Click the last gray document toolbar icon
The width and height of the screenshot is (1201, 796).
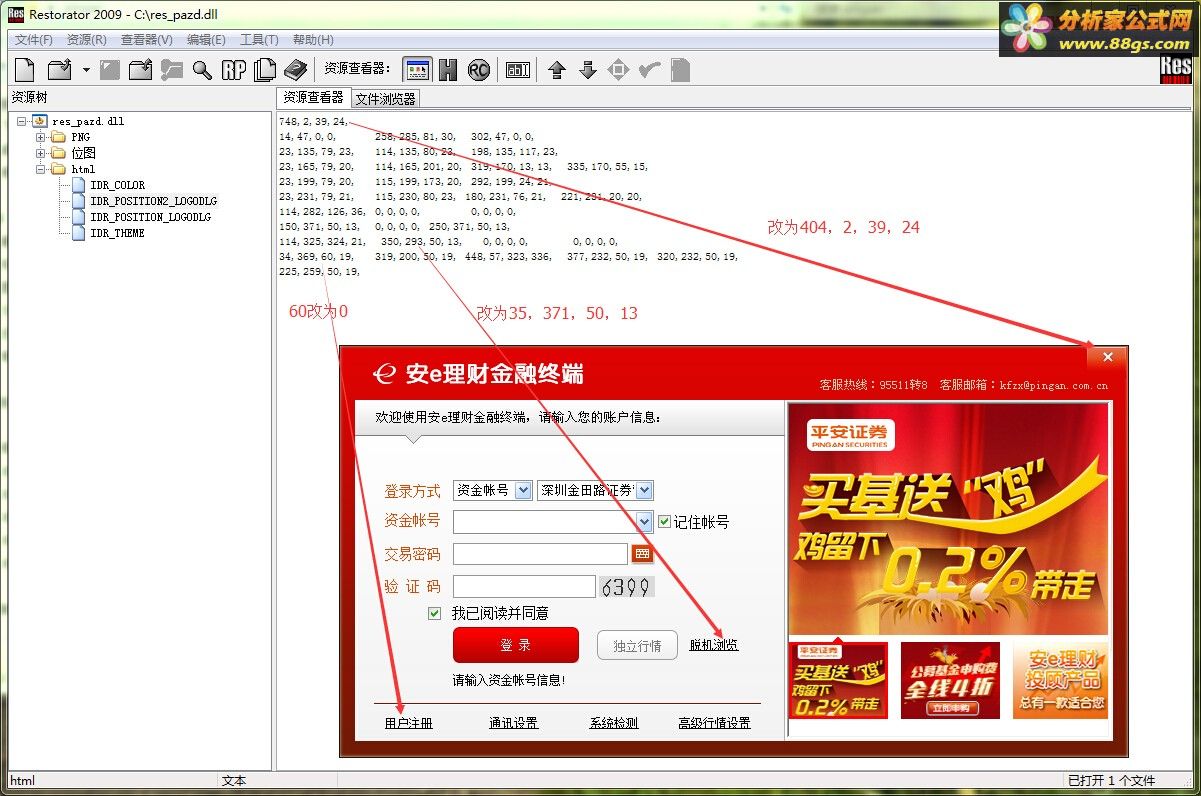680,70
